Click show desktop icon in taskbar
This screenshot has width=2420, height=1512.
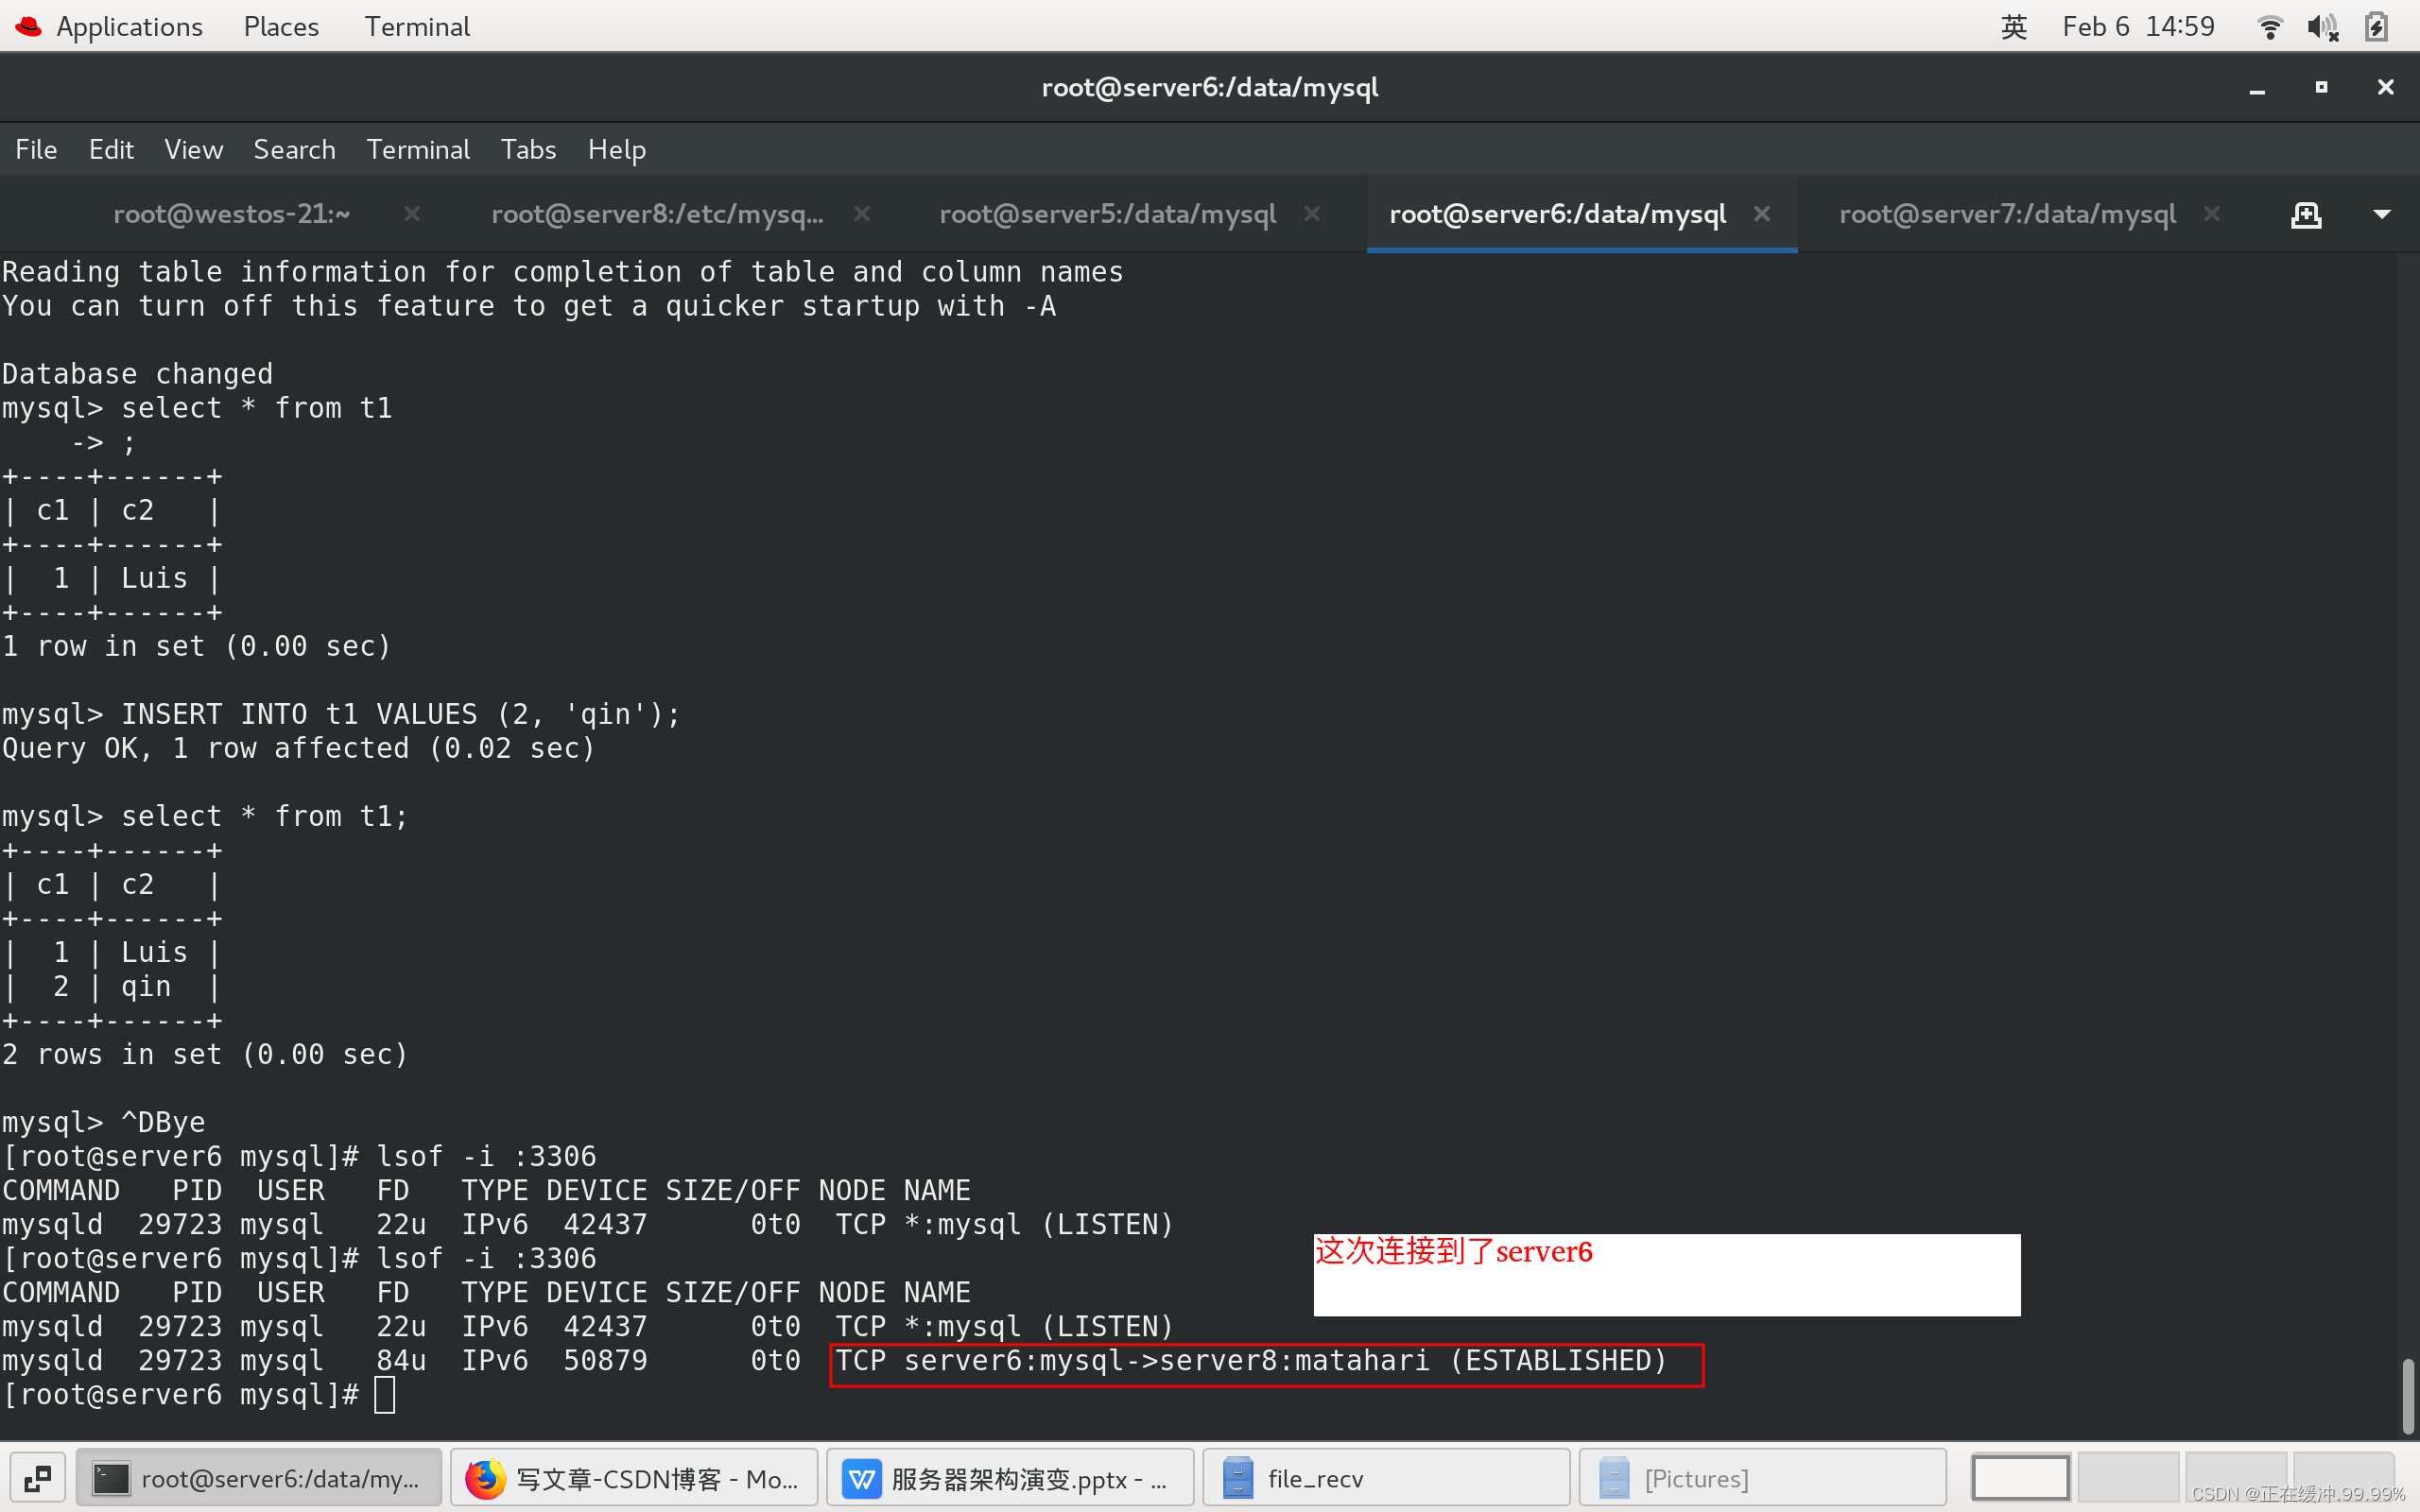pyautogui.click(x=38, y=1478)
